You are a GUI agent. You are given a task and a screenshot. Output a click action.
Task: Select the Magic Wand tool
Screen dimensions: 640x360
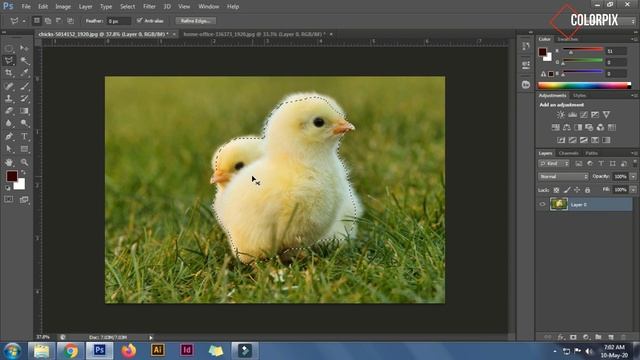[x=24, y=61]
